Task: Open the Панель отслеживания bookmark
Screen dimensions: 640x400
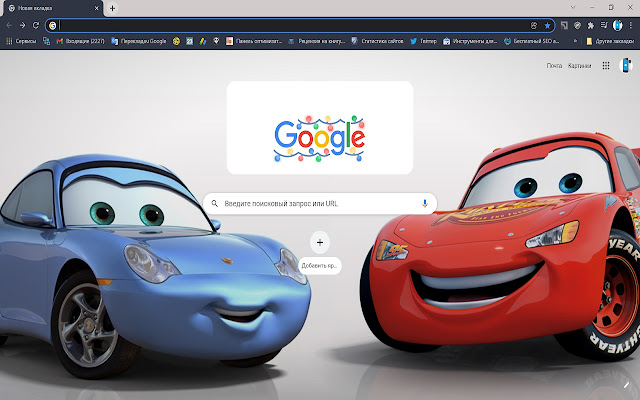Action: click(x=254, y=41)
